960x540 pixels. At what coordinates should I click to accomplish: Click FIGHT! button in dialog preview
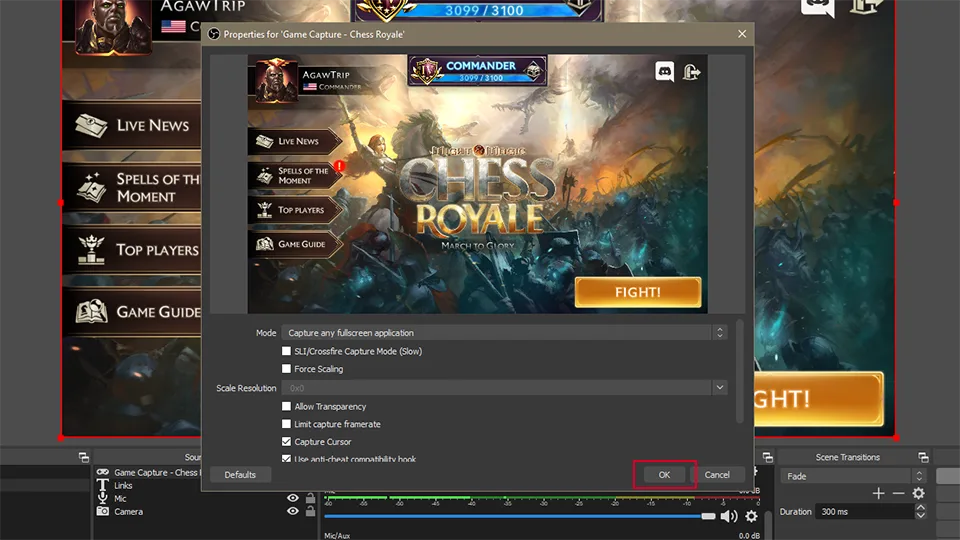(x=638, y=292)
